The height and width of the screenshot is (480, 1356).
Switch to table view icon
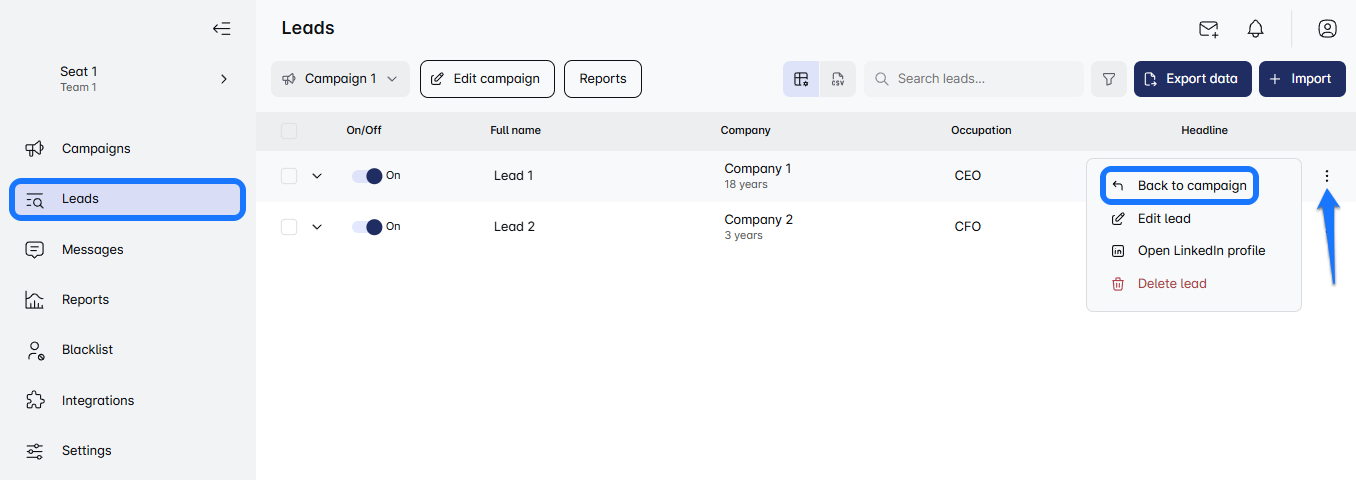point(801,79)
